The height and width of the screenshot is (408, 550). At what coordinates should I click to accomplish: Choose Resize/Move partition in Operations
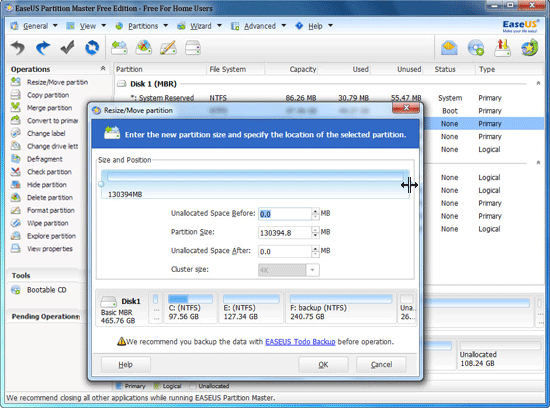[49, 82]
